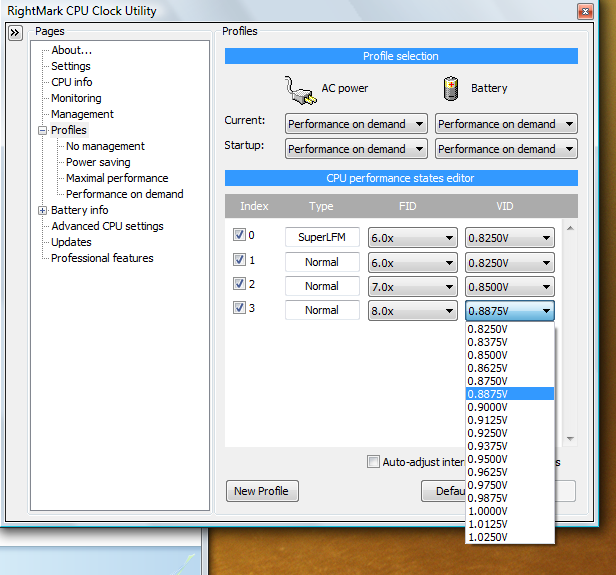Open the FID dropdown for index 0
The width and height of the screenshot is (616, 575).
click(412, 238)
